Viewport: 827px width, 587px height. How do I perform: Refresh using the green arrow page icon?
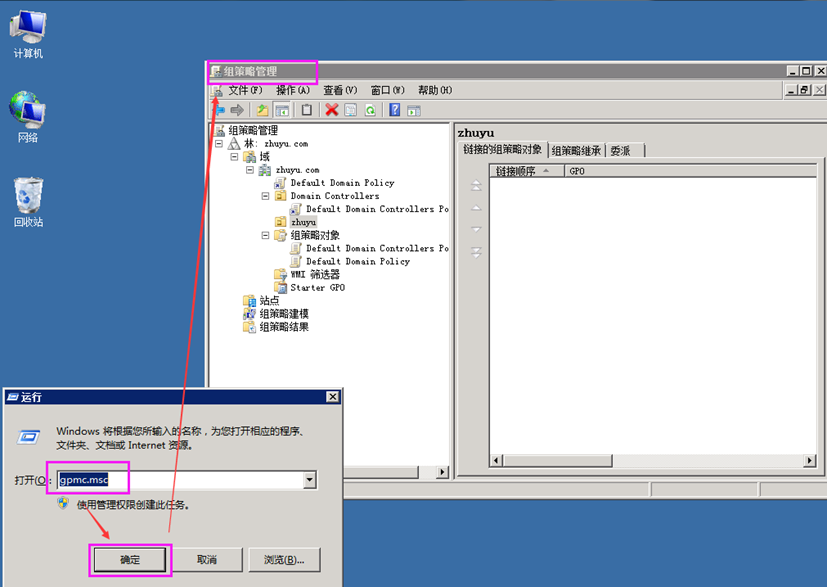tap(370, 110)
